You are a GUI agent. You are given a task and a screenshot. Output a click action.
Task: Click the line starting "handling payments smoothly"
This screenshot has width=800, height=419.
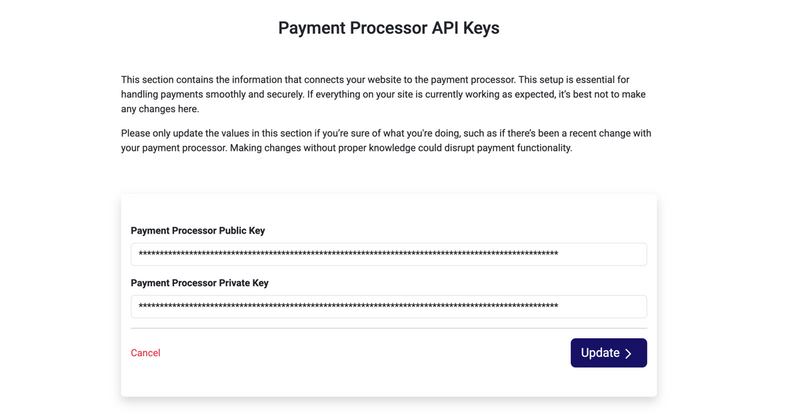tap(380, 94)
